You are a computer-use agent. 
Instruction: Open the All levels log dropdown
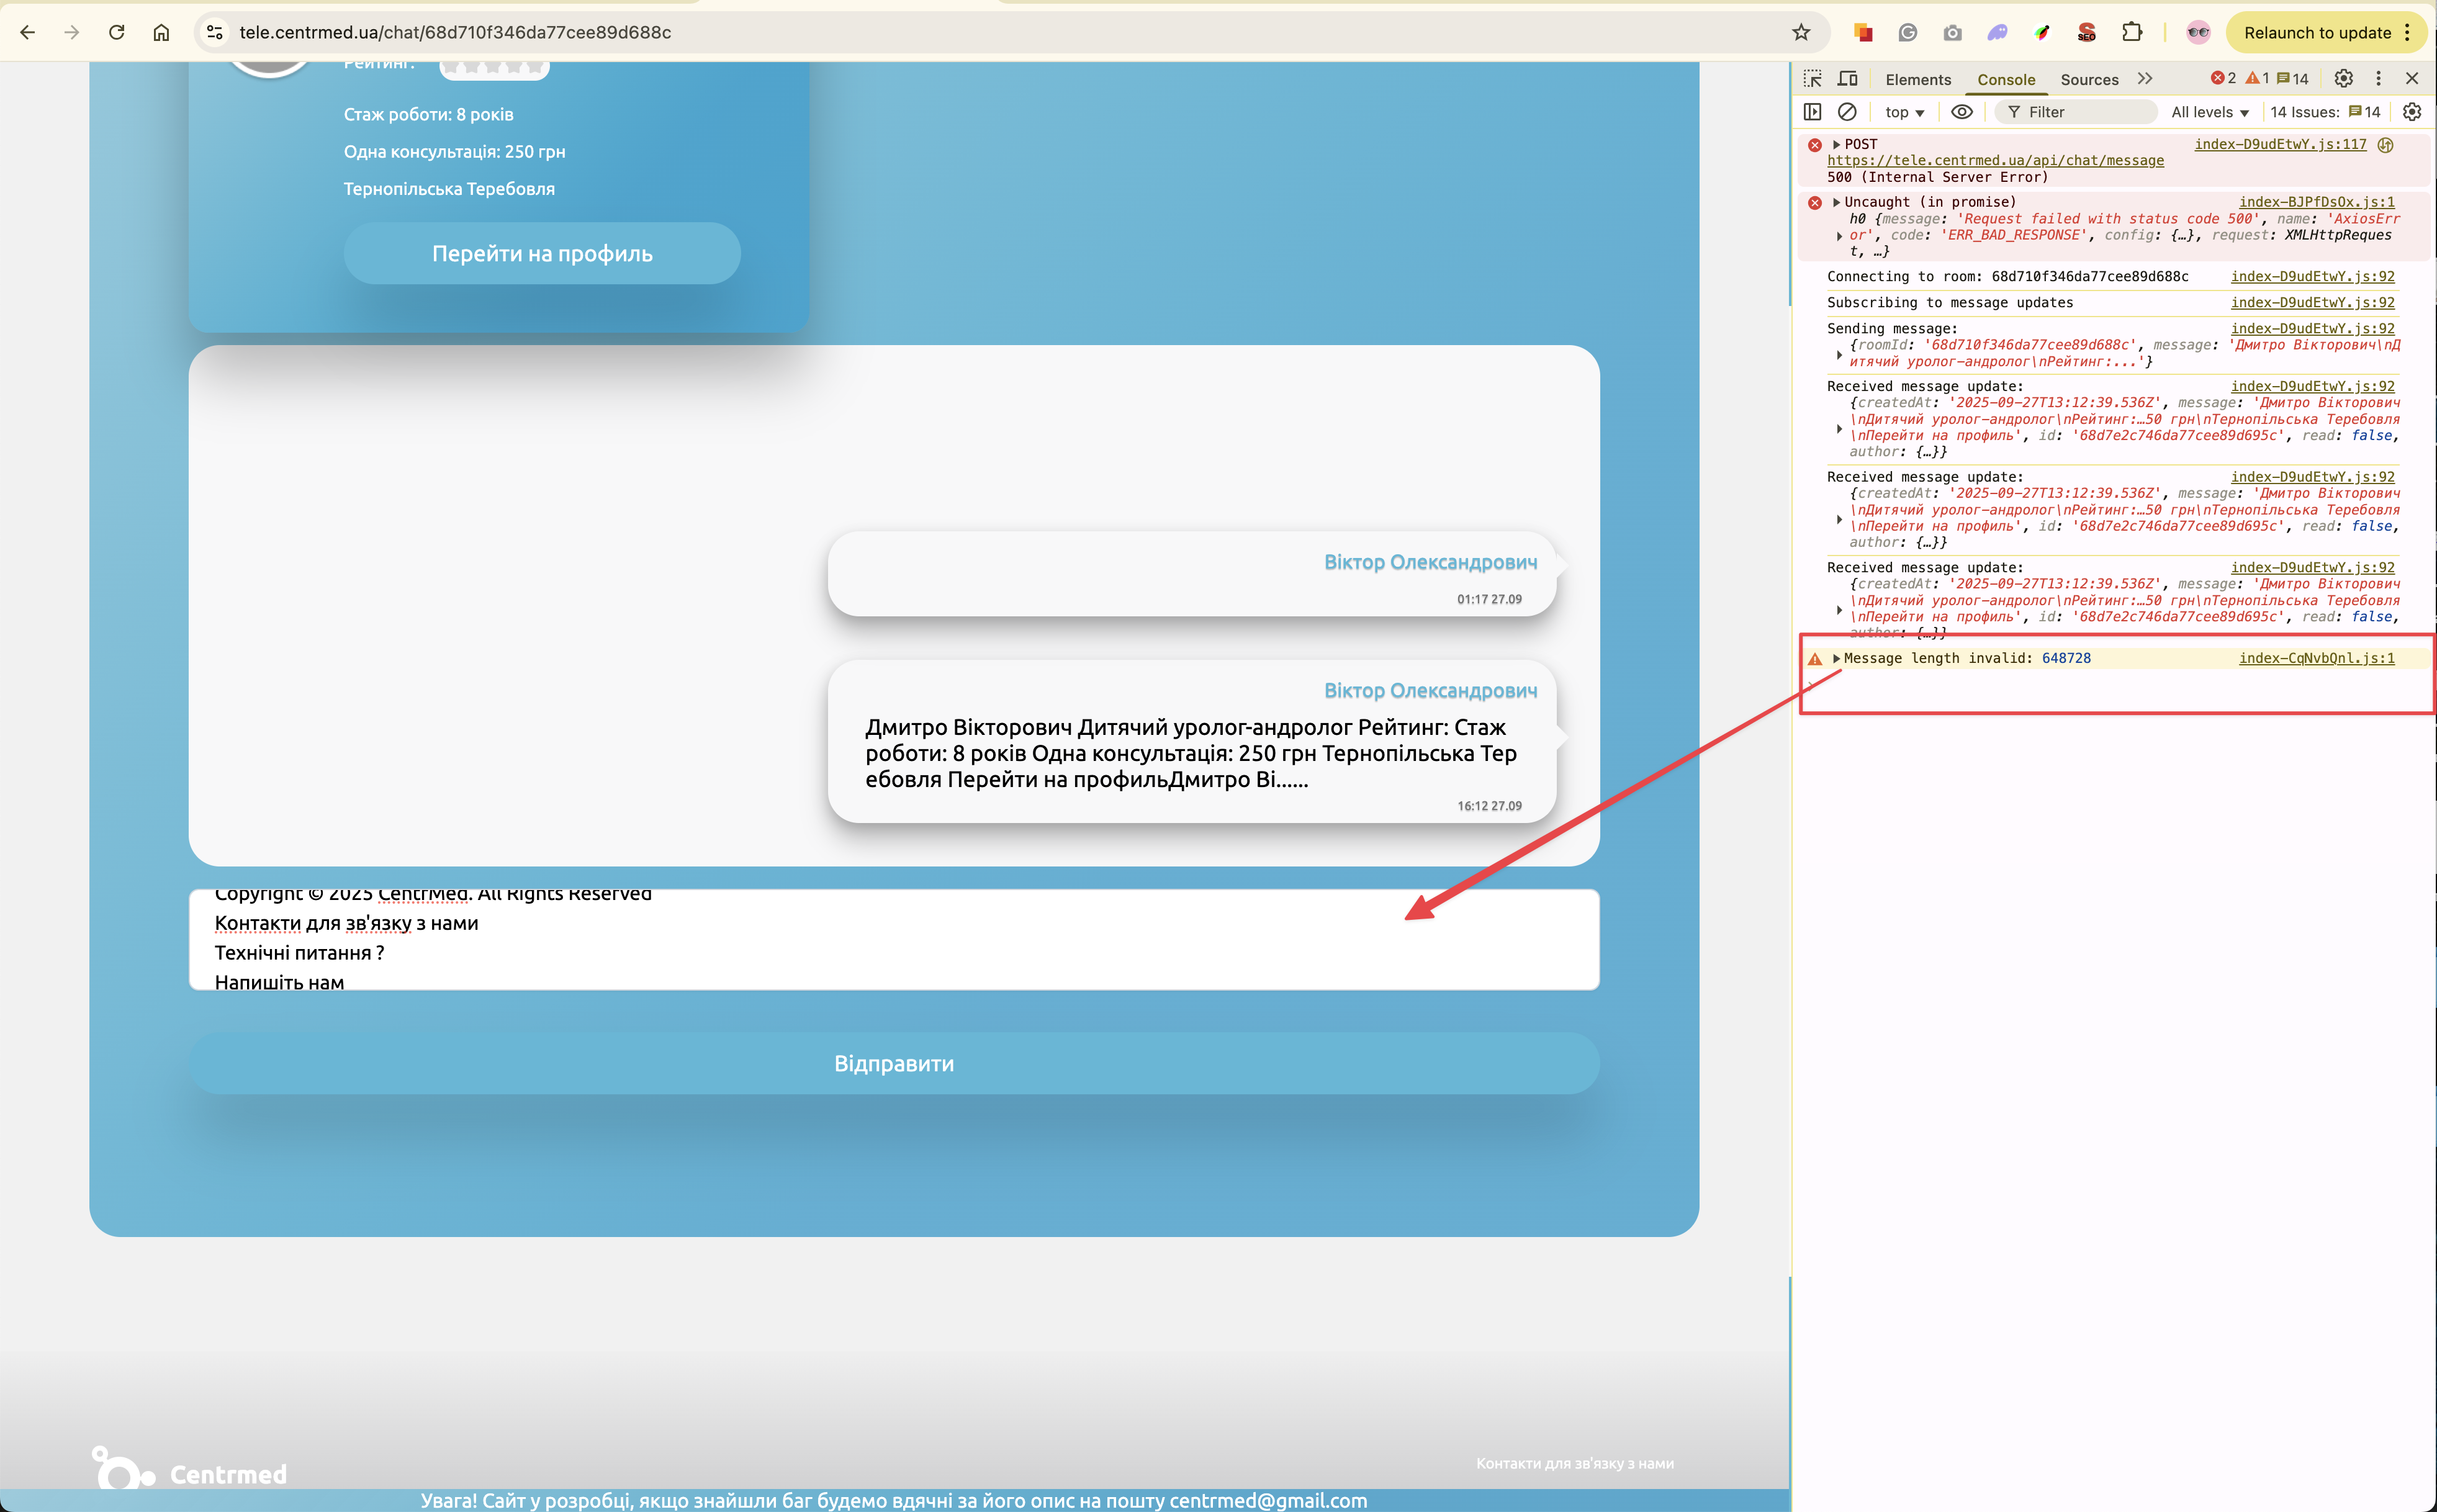pyautogui.click(x=2209, y=112)
